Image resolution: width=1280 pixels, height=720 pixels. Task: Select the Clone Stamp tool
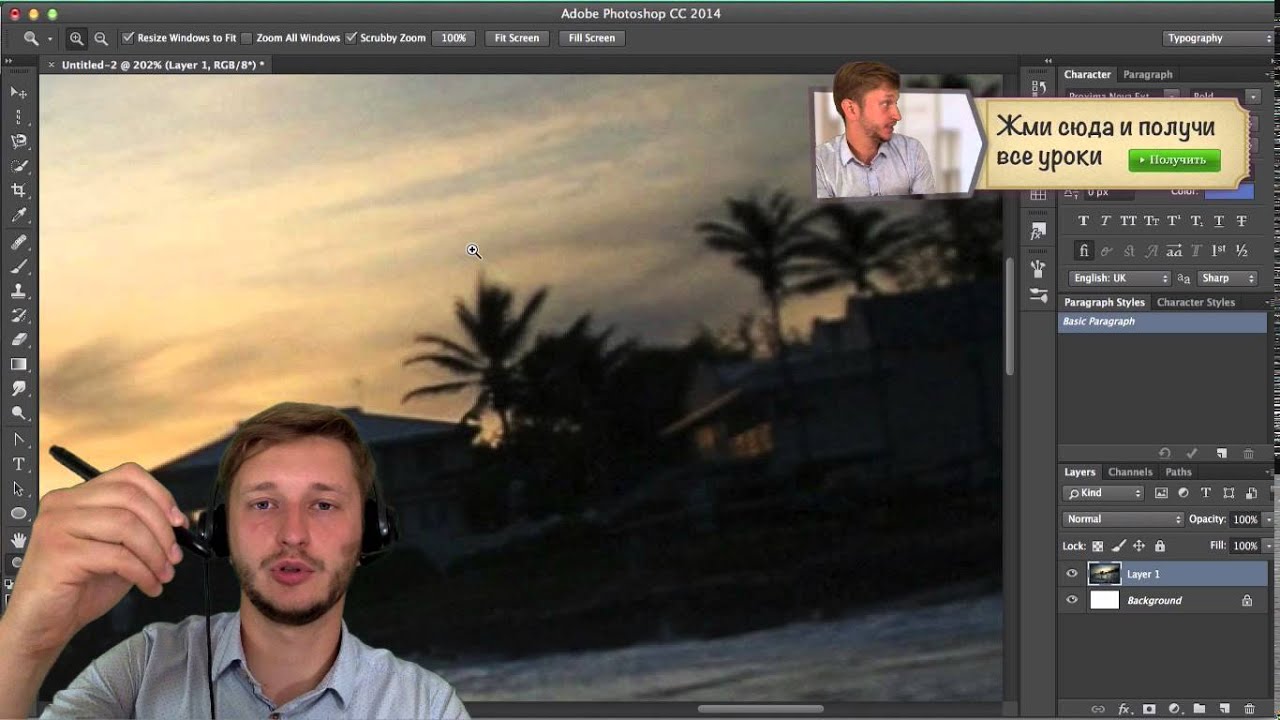(x=18, y=292)
